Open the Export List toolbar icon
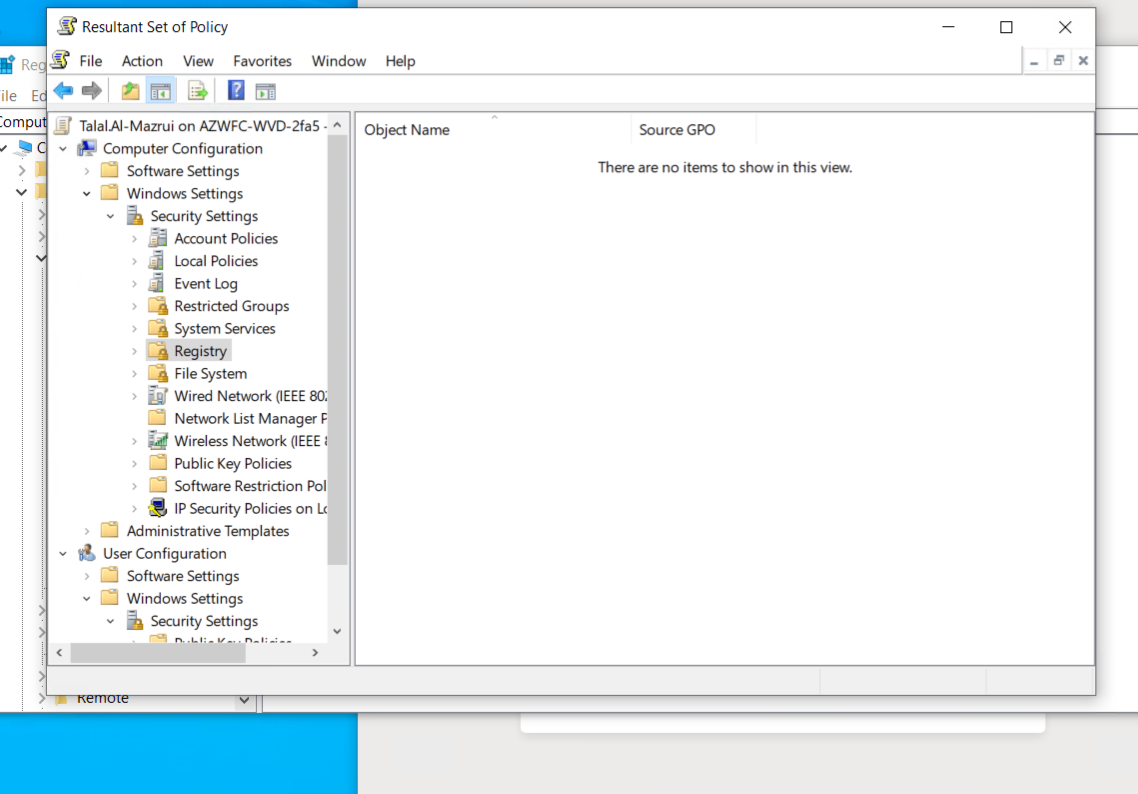The width and height of the screenshot is (1138, 794). [x=197, y=90]
